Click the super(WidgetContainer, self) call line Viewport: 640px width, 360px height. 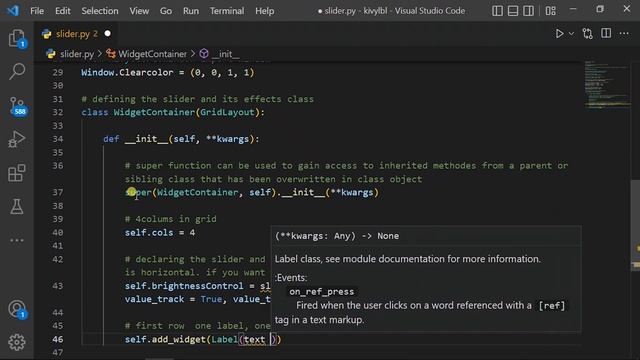tap(252, 192)
